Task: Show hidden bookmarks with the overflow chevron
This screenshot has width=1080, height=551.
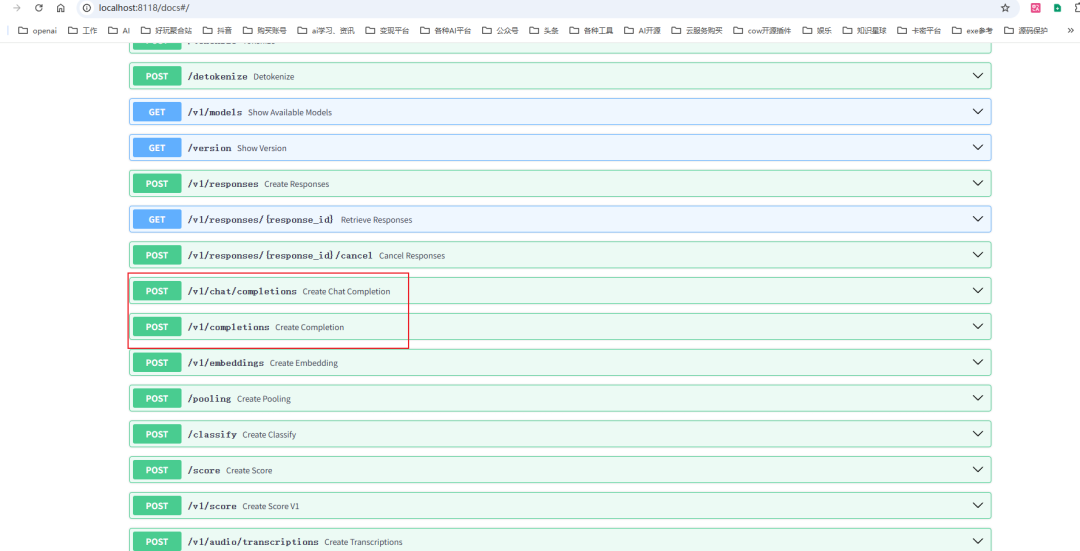Action: click(1070, 30)
